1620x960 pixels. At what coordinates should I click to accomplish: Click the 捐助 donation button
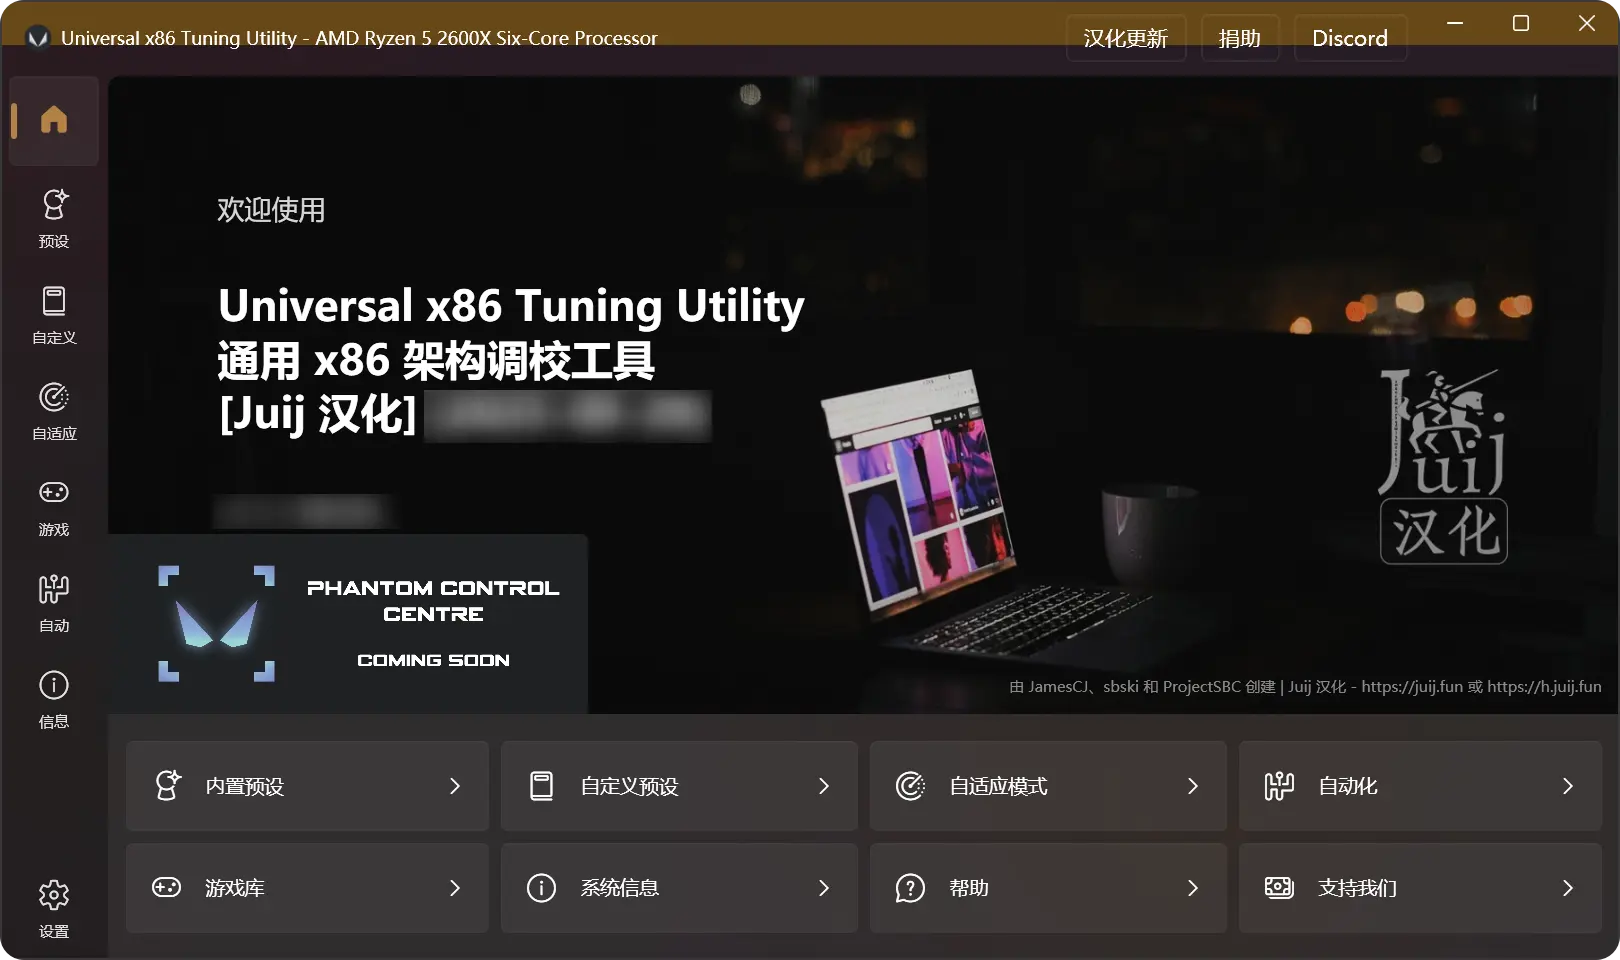(1240, 37)
